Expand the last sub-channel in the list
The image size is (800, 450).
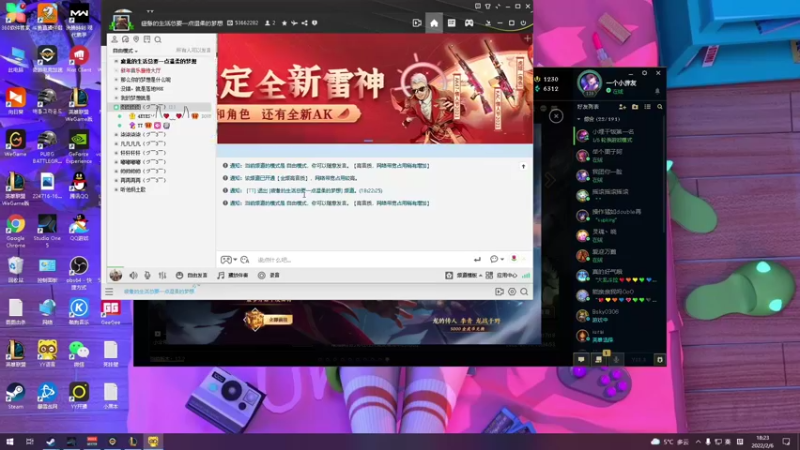tap(116, 190)
